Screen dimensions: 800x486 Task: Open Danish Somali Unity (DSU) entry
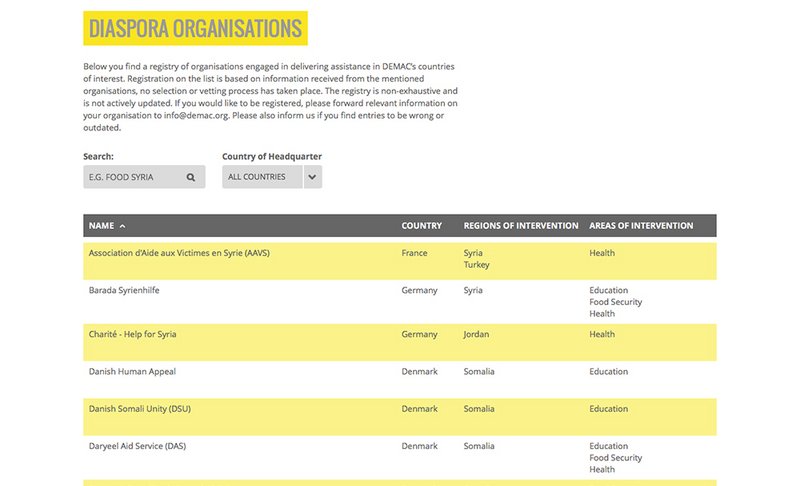(x=140, y=408)
